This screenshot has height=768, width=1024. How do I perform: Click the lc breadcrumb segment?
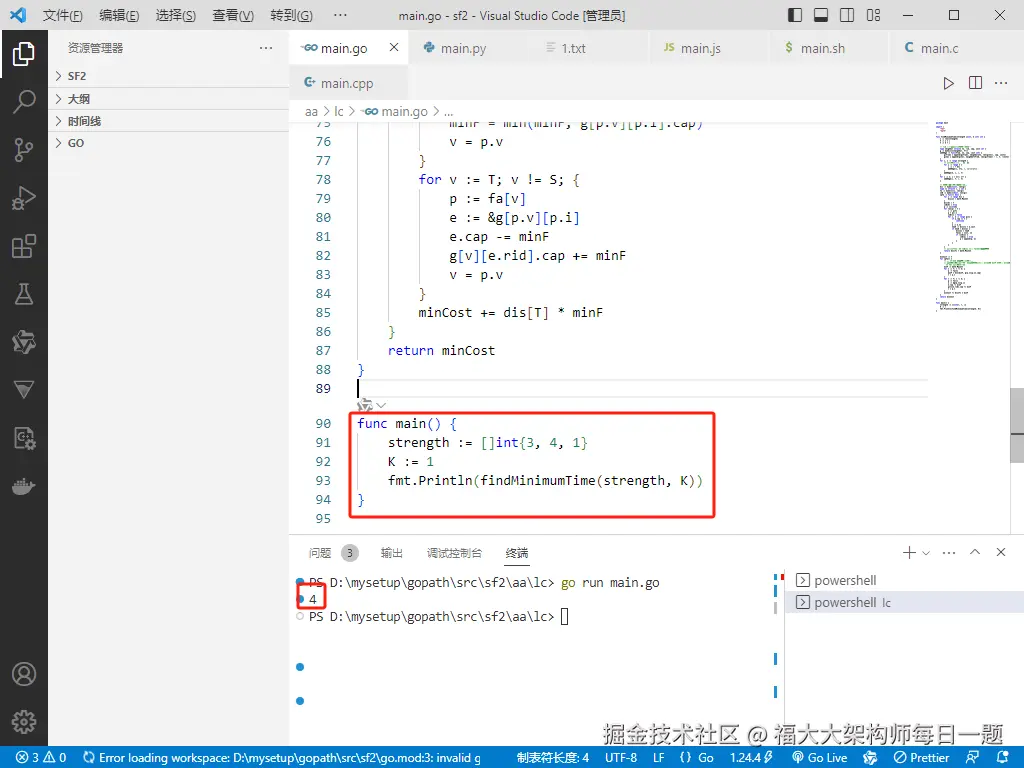click(x=338, y=112)
